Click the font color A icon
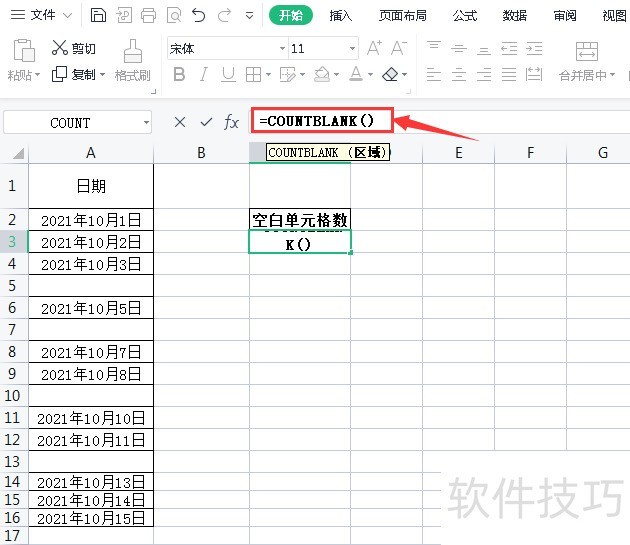 click(356, 74)
